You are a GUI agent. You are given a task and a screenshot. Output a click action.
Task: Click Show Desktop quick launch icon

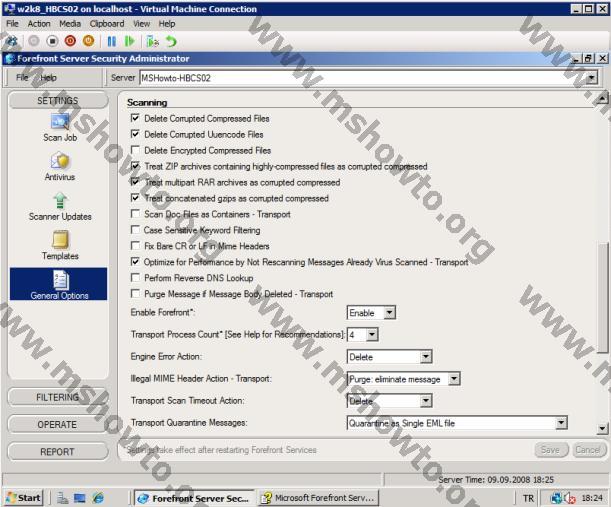80,498
